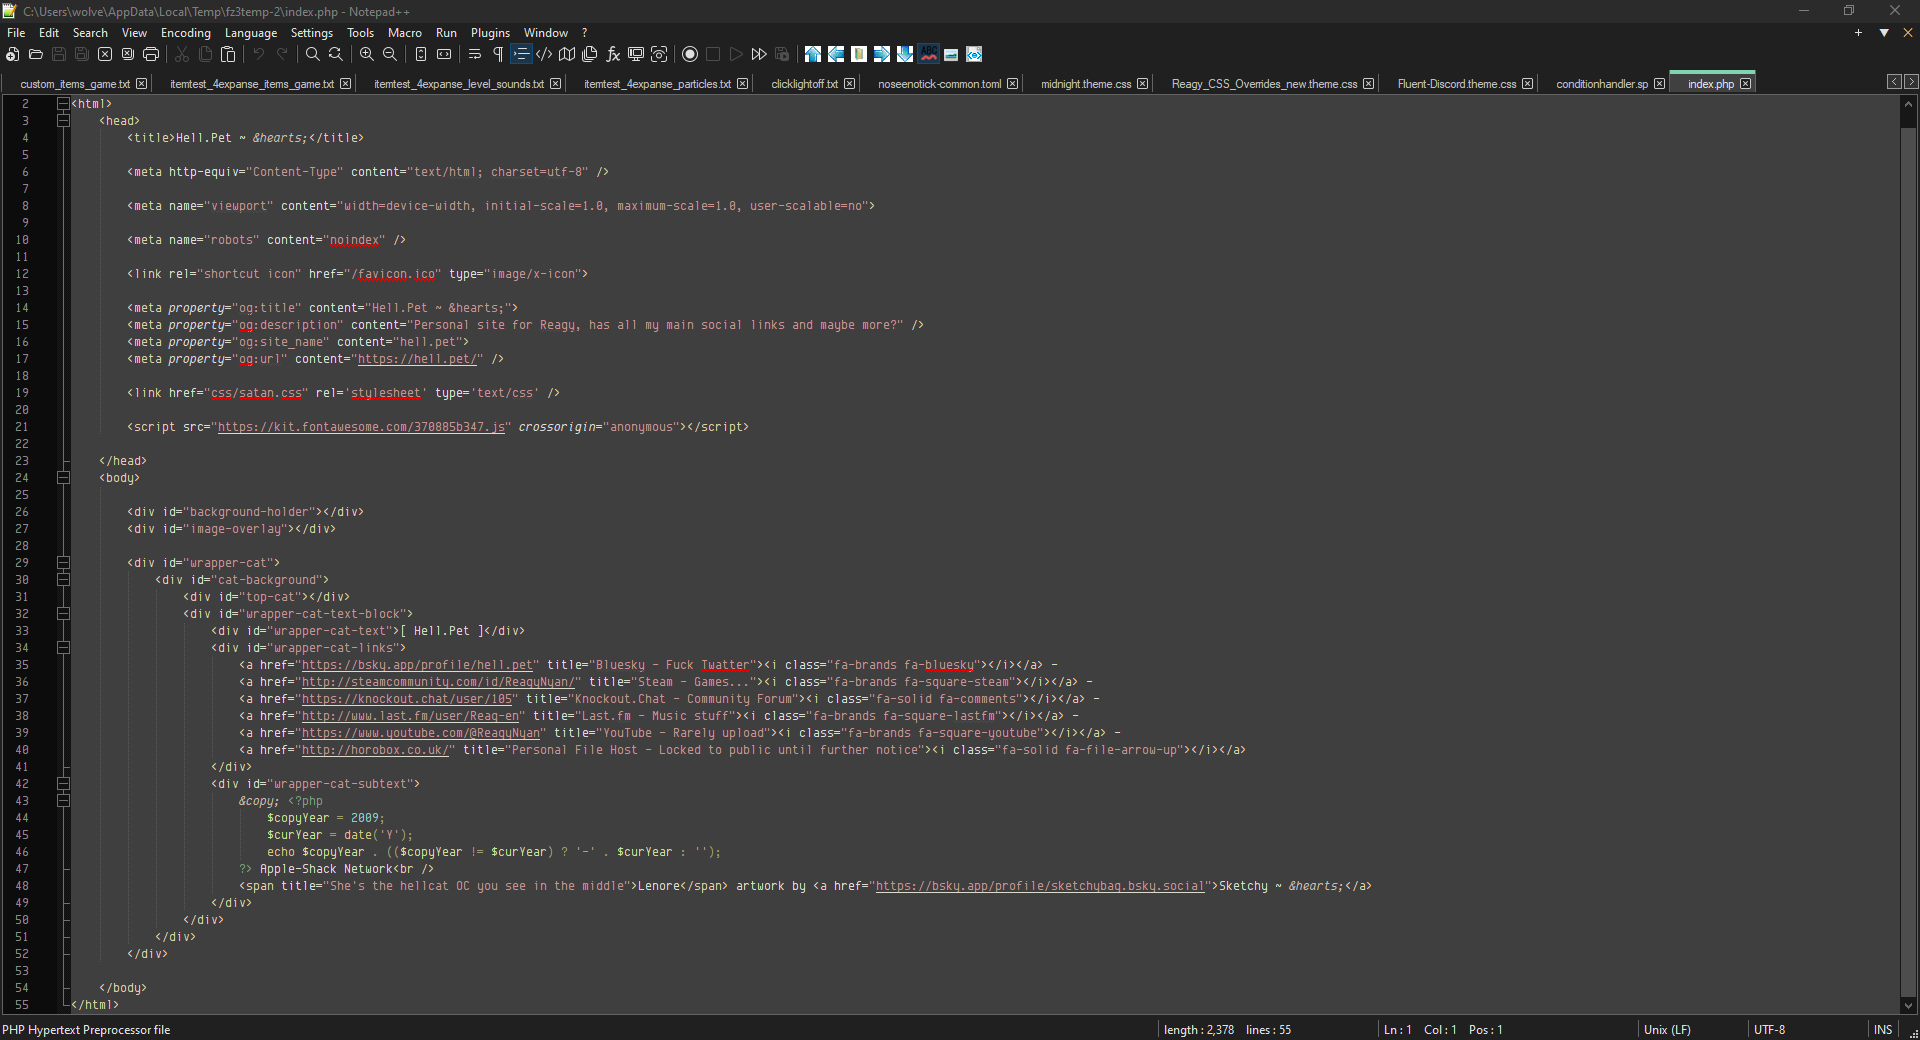
Task: Open the Plugins menu
Action: tap(490, 33)
